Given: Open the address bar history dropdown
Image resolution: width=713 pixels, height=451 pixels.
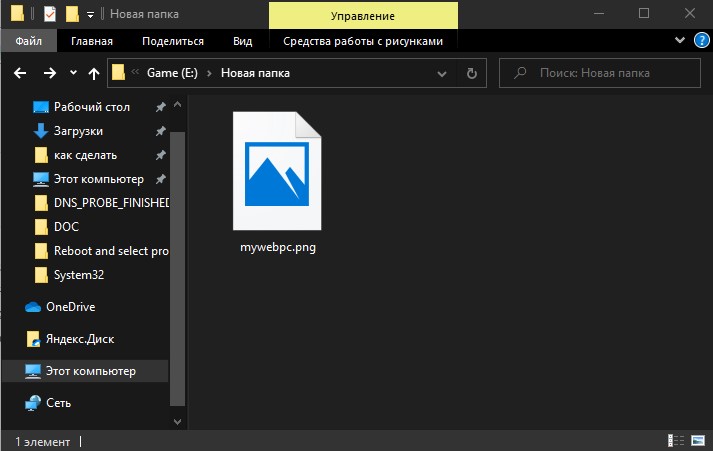Looking at the screenshot, I should [442, 73].
